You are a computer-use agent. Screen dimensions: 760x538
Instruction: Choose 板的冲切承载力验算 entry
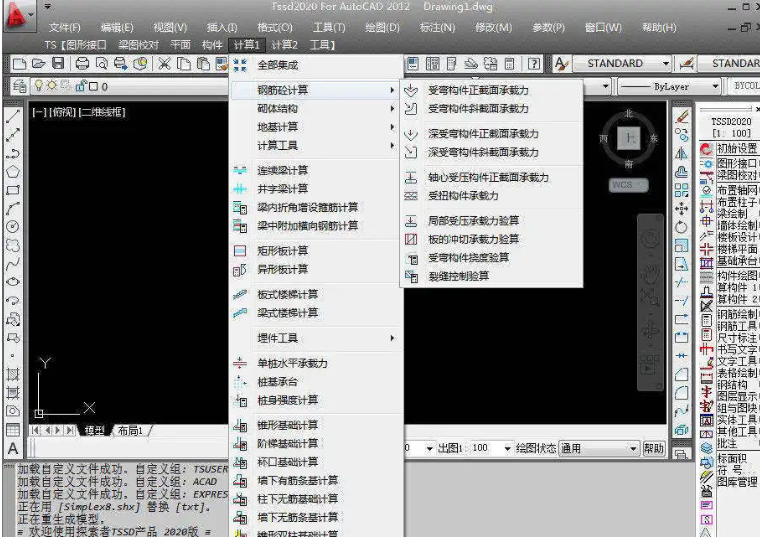click(x=491, y=239)
